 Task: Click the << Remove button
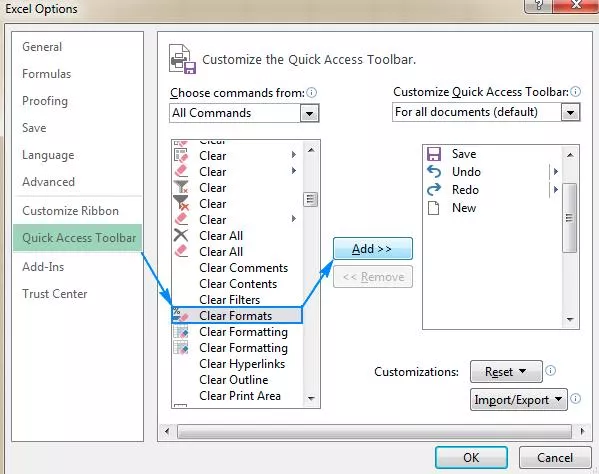[372, 277]
